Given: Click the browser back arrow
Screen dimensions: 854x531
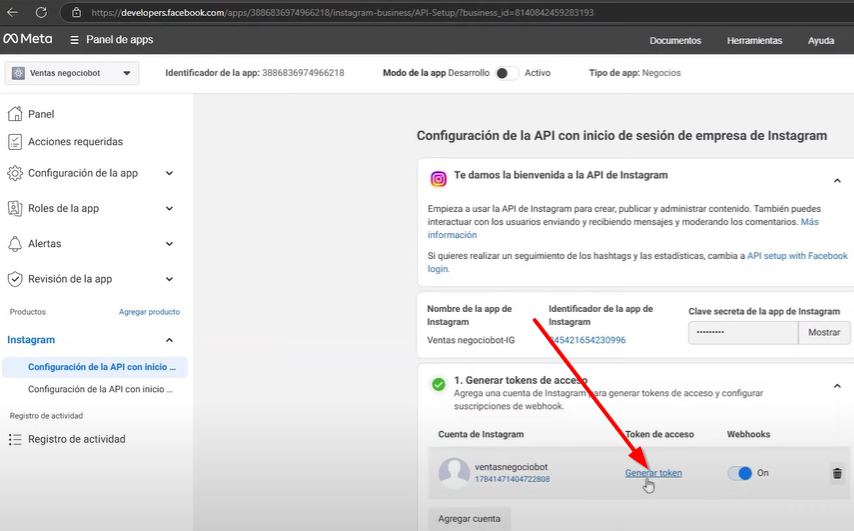Looking at the screenshot, I should [13, 12].
